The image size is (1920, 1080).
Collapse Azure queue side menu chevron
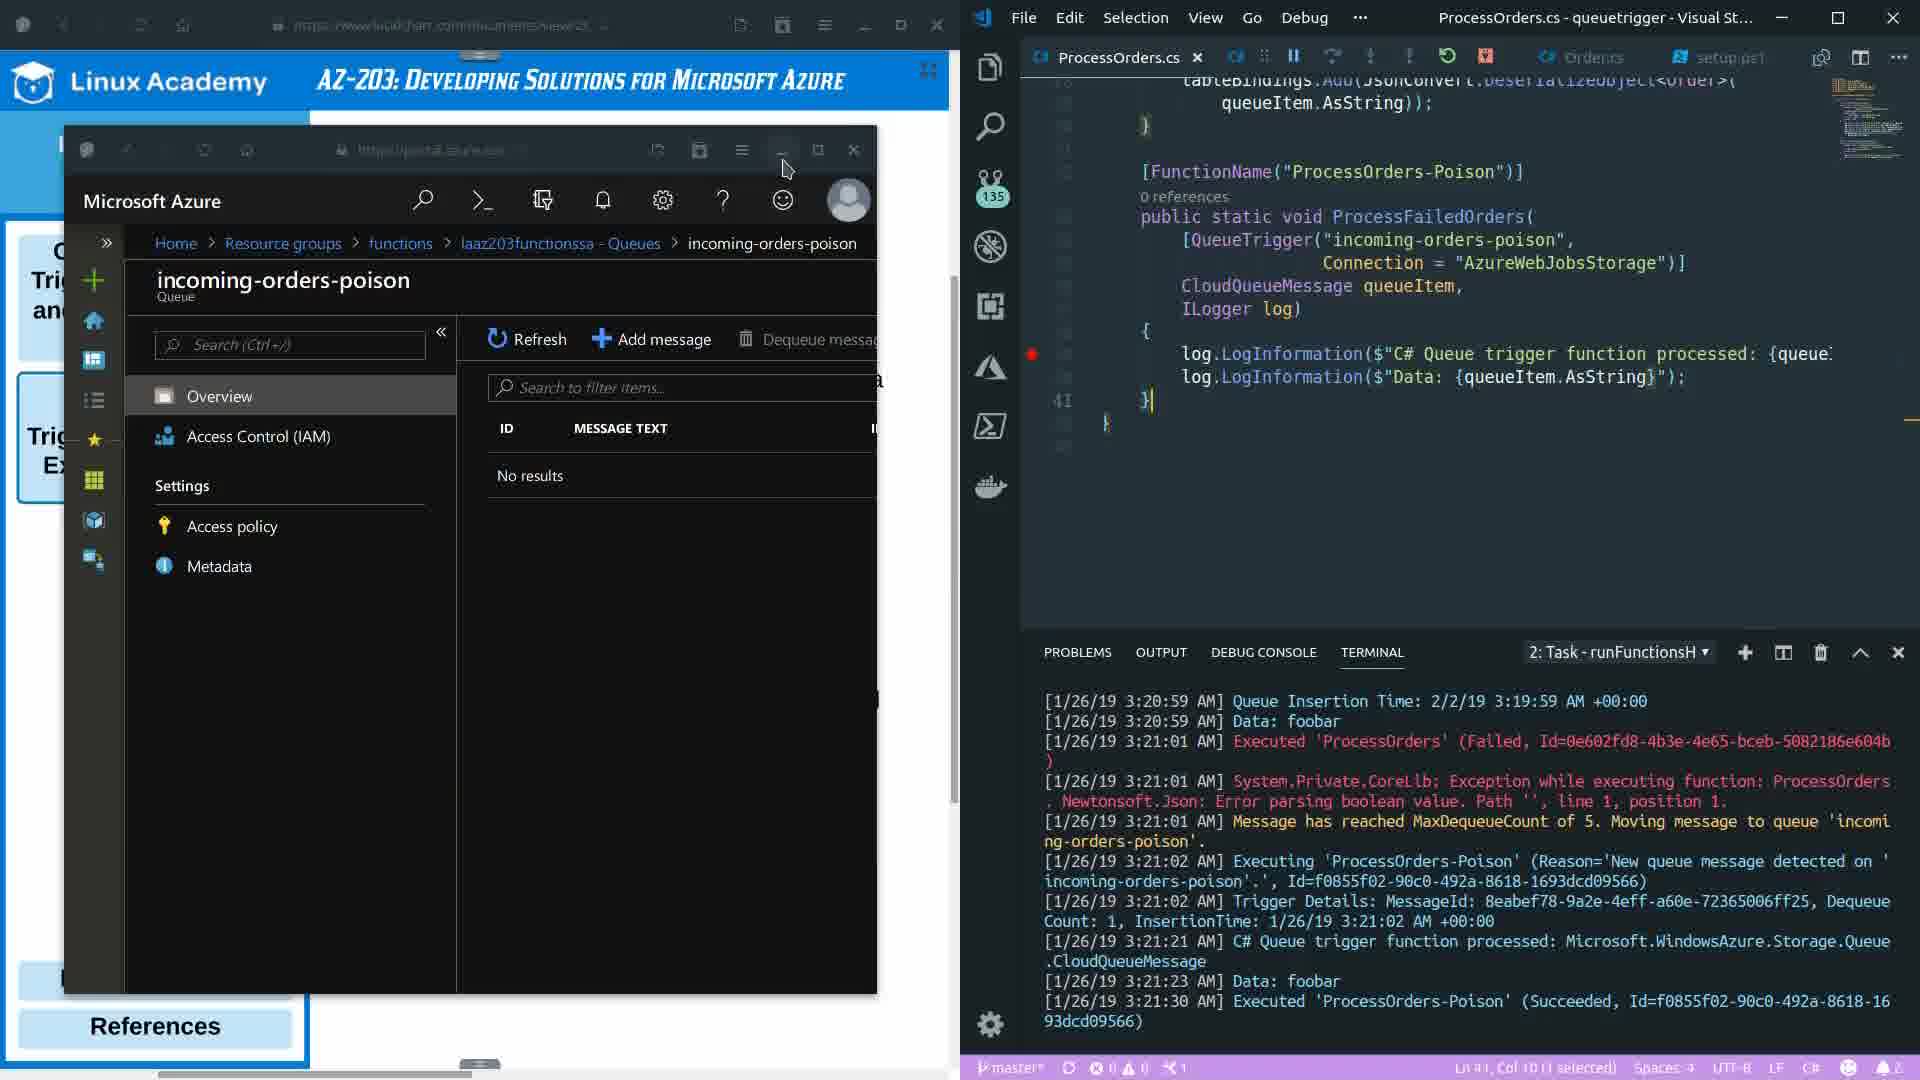point(441,332)
